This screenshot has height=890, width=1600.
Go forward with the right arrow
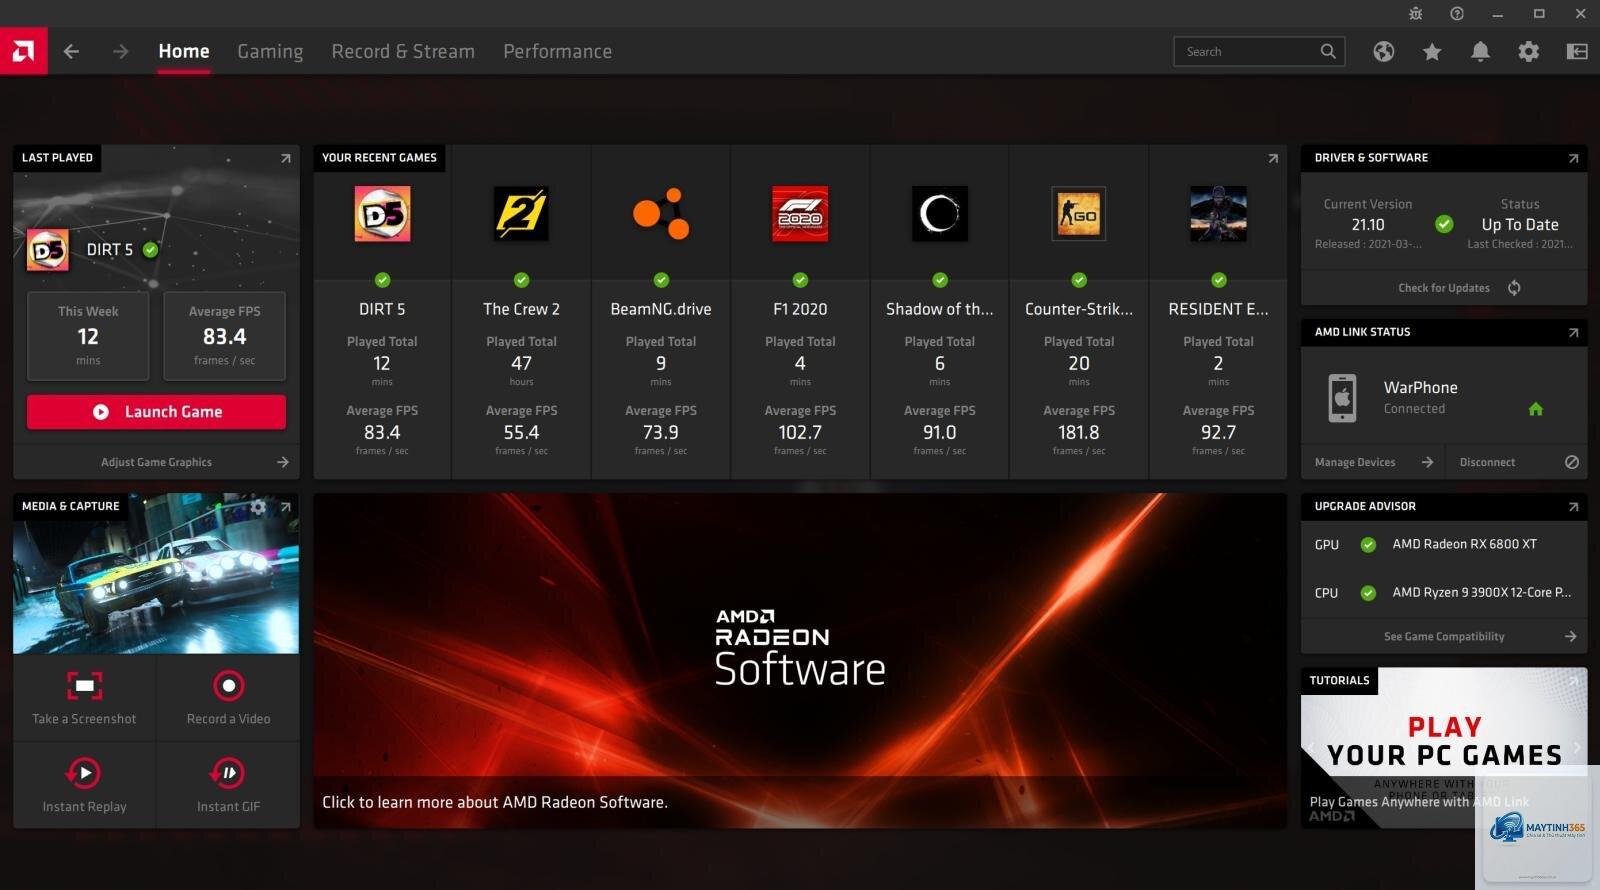[120, 51]
